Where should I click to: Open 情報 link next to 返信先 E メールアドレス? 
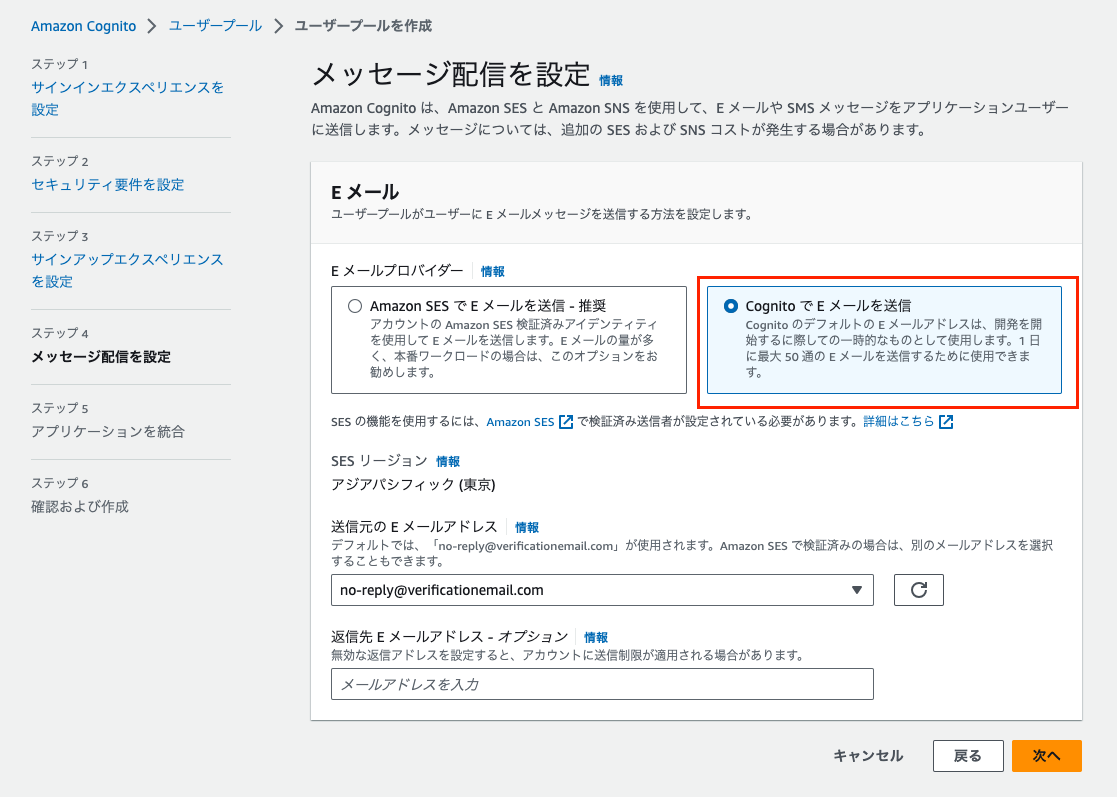click(x=596, y=637)
